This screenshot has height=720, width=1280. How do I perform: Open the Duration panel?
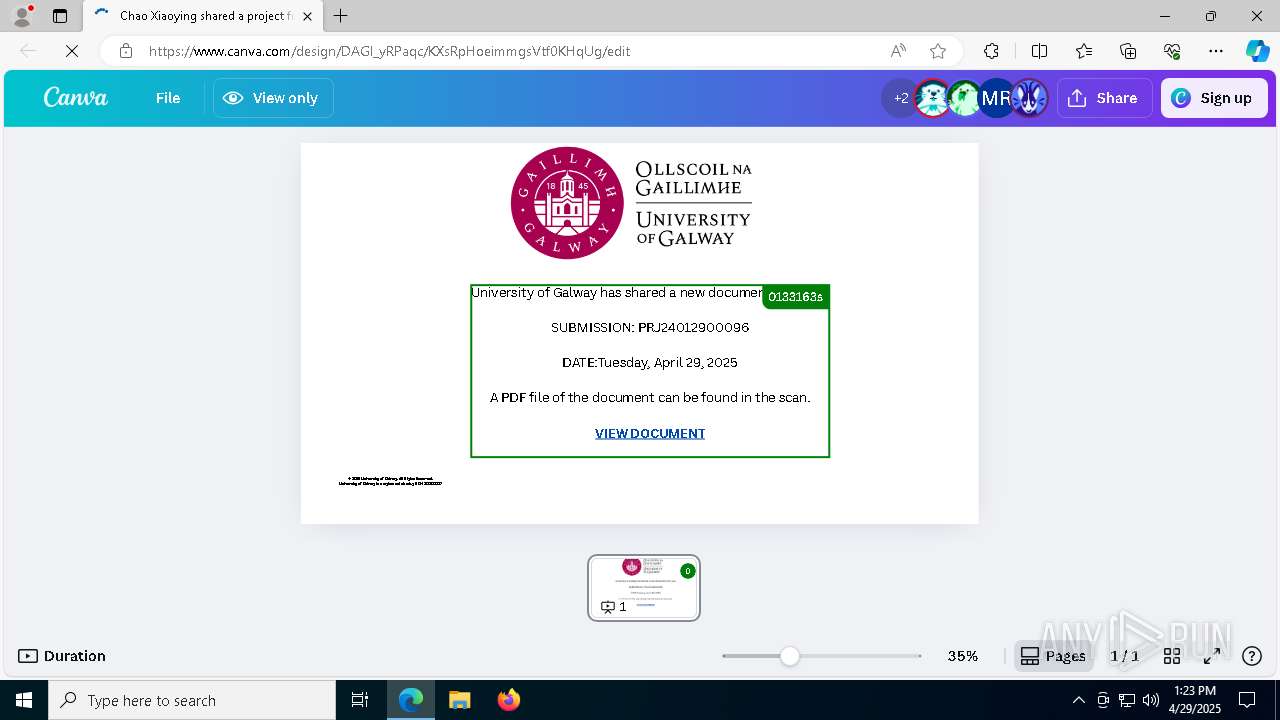(62, 656)
